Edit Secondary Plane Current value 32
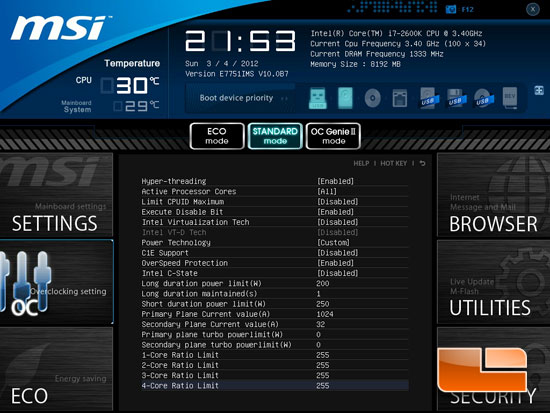 click(321, 324)
